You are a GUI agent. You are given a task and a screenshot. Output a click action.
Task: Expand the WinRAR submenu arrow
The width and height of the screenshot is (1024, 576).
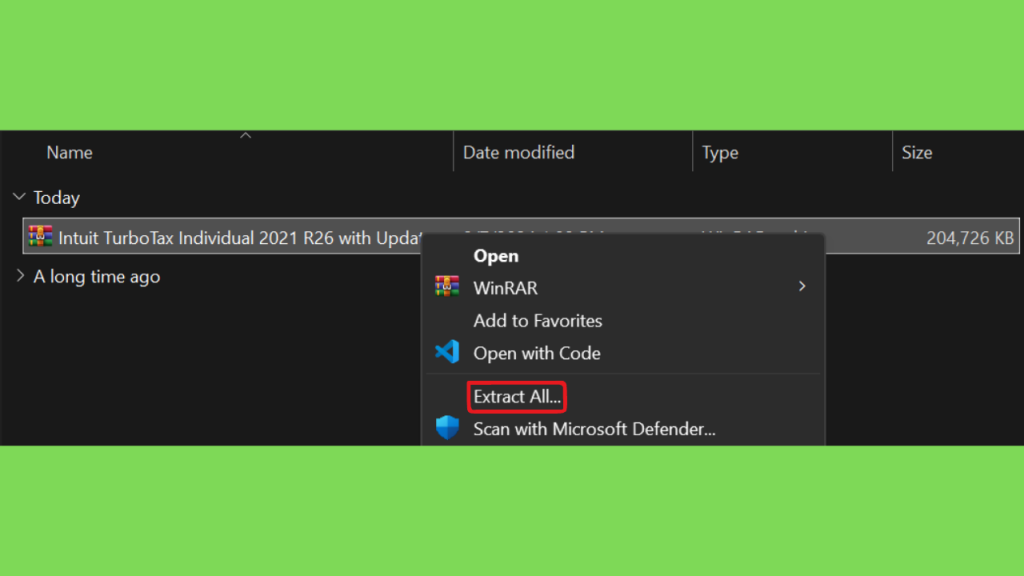click(802, 287)
